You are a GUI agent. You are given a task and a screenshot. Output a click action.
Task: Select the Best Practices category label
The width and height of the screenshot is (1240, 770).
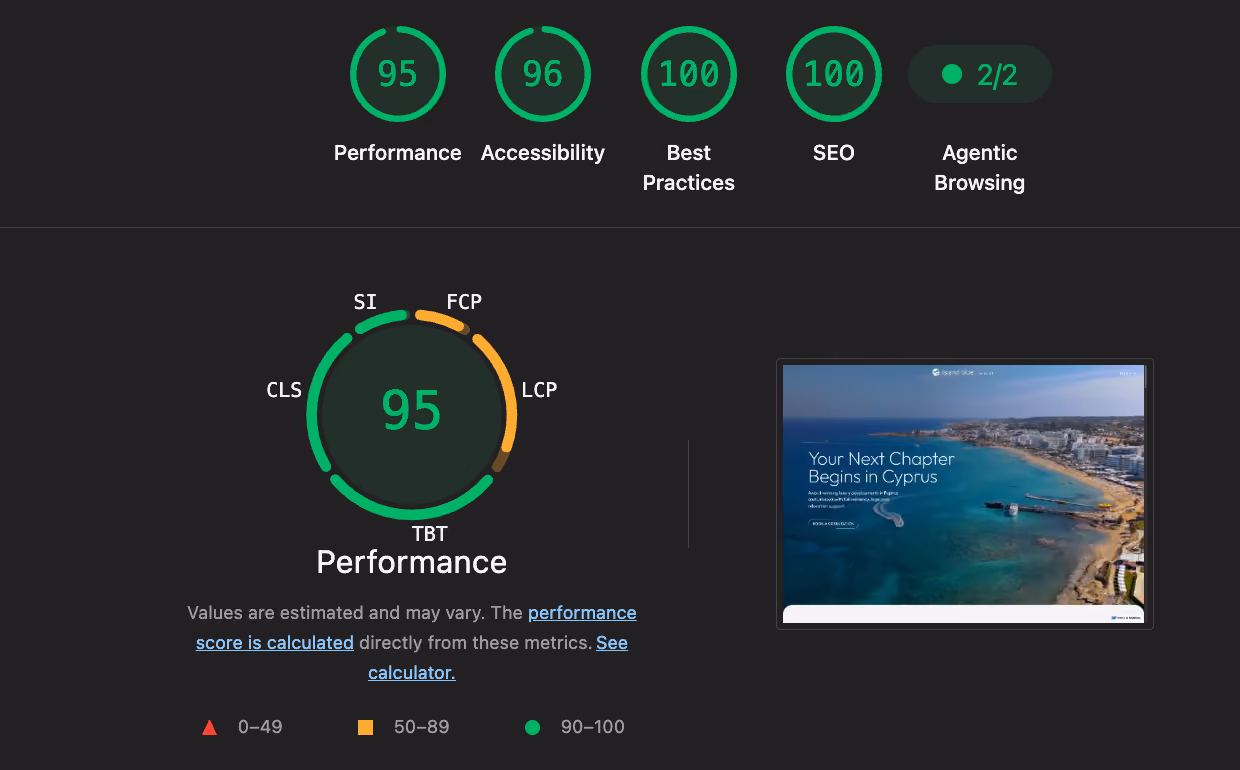click(689, 168)
